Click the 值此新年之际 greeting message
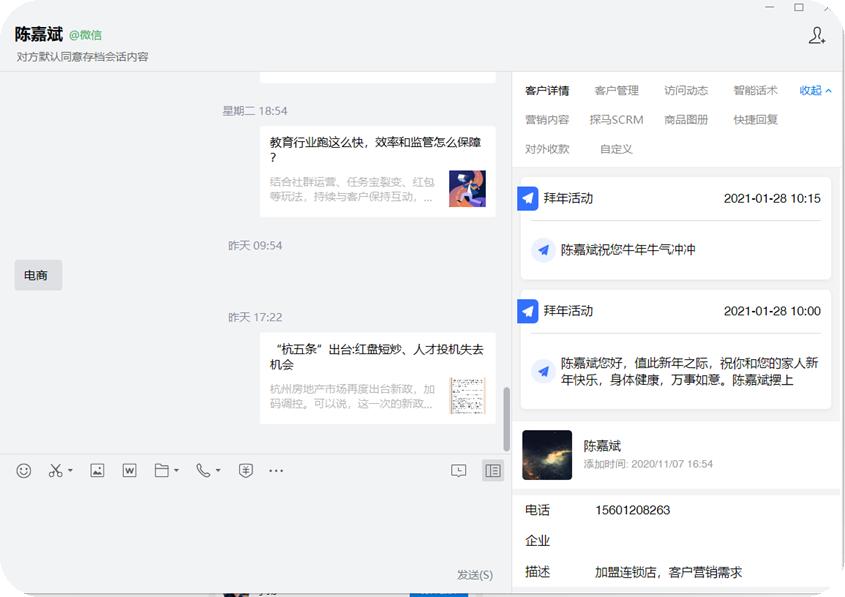 coord(689,371)
